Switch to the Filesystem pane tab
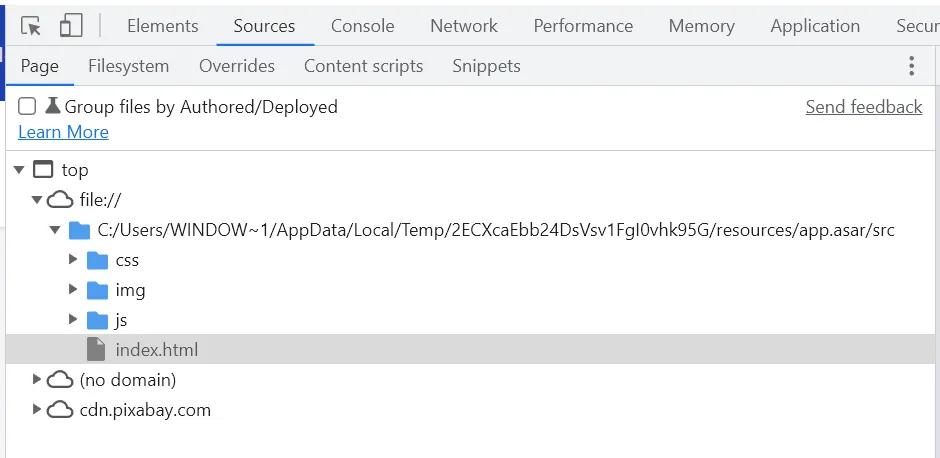Image resolution: width=940 pixels, height=458 pixels. (128, 66)
